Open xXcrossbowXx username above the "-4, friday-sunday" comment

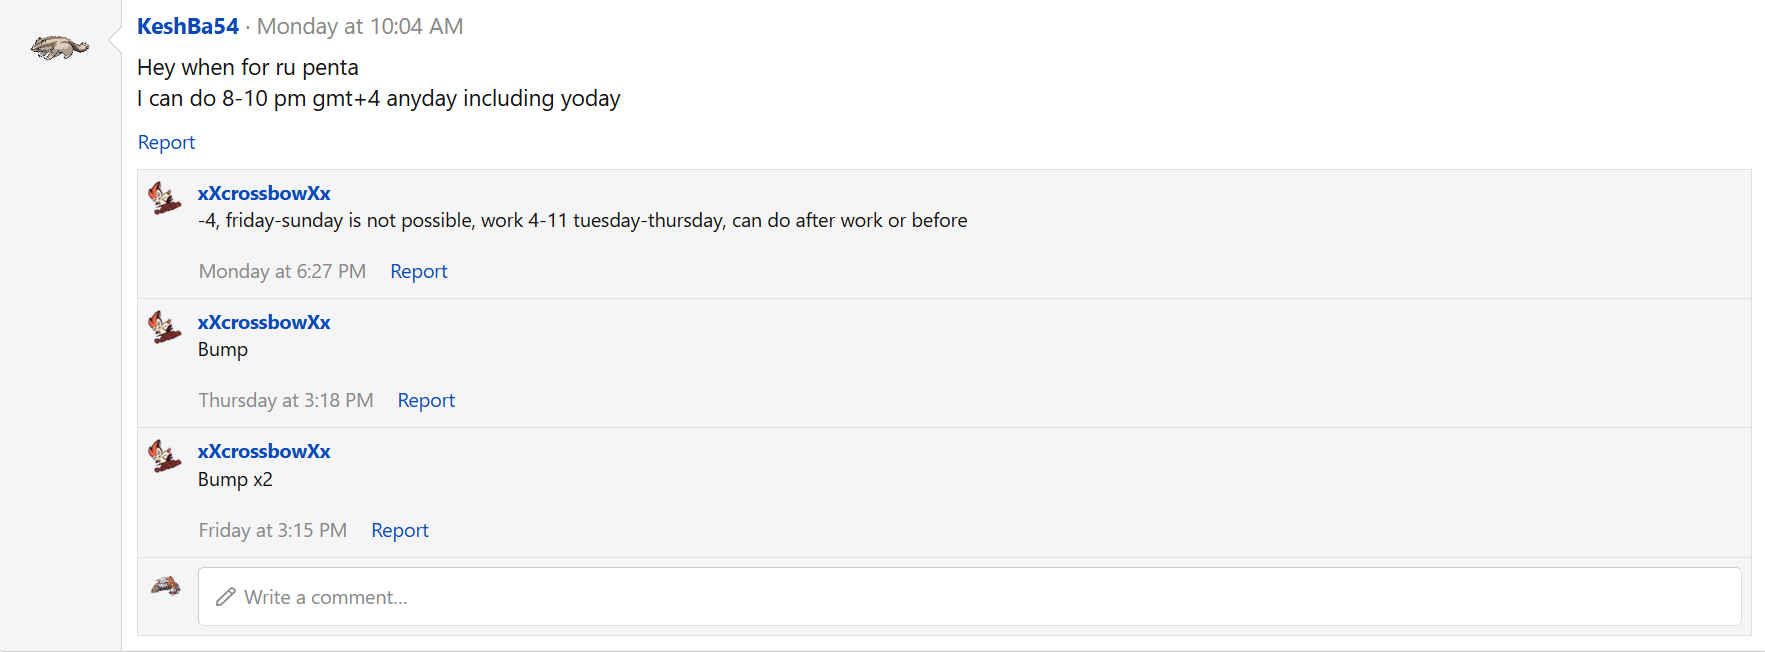[264, 193]
